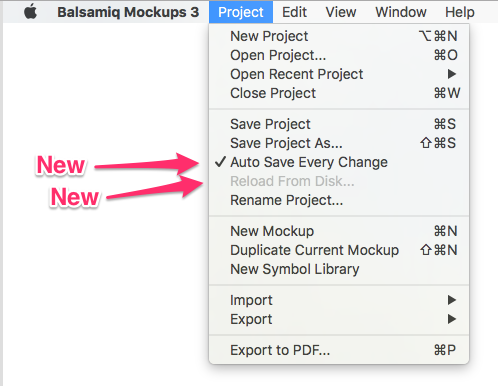The image size is (498, 386).
Task: Click the Balsamiq Mockups 3 app menu
Action: coord(128,12)
